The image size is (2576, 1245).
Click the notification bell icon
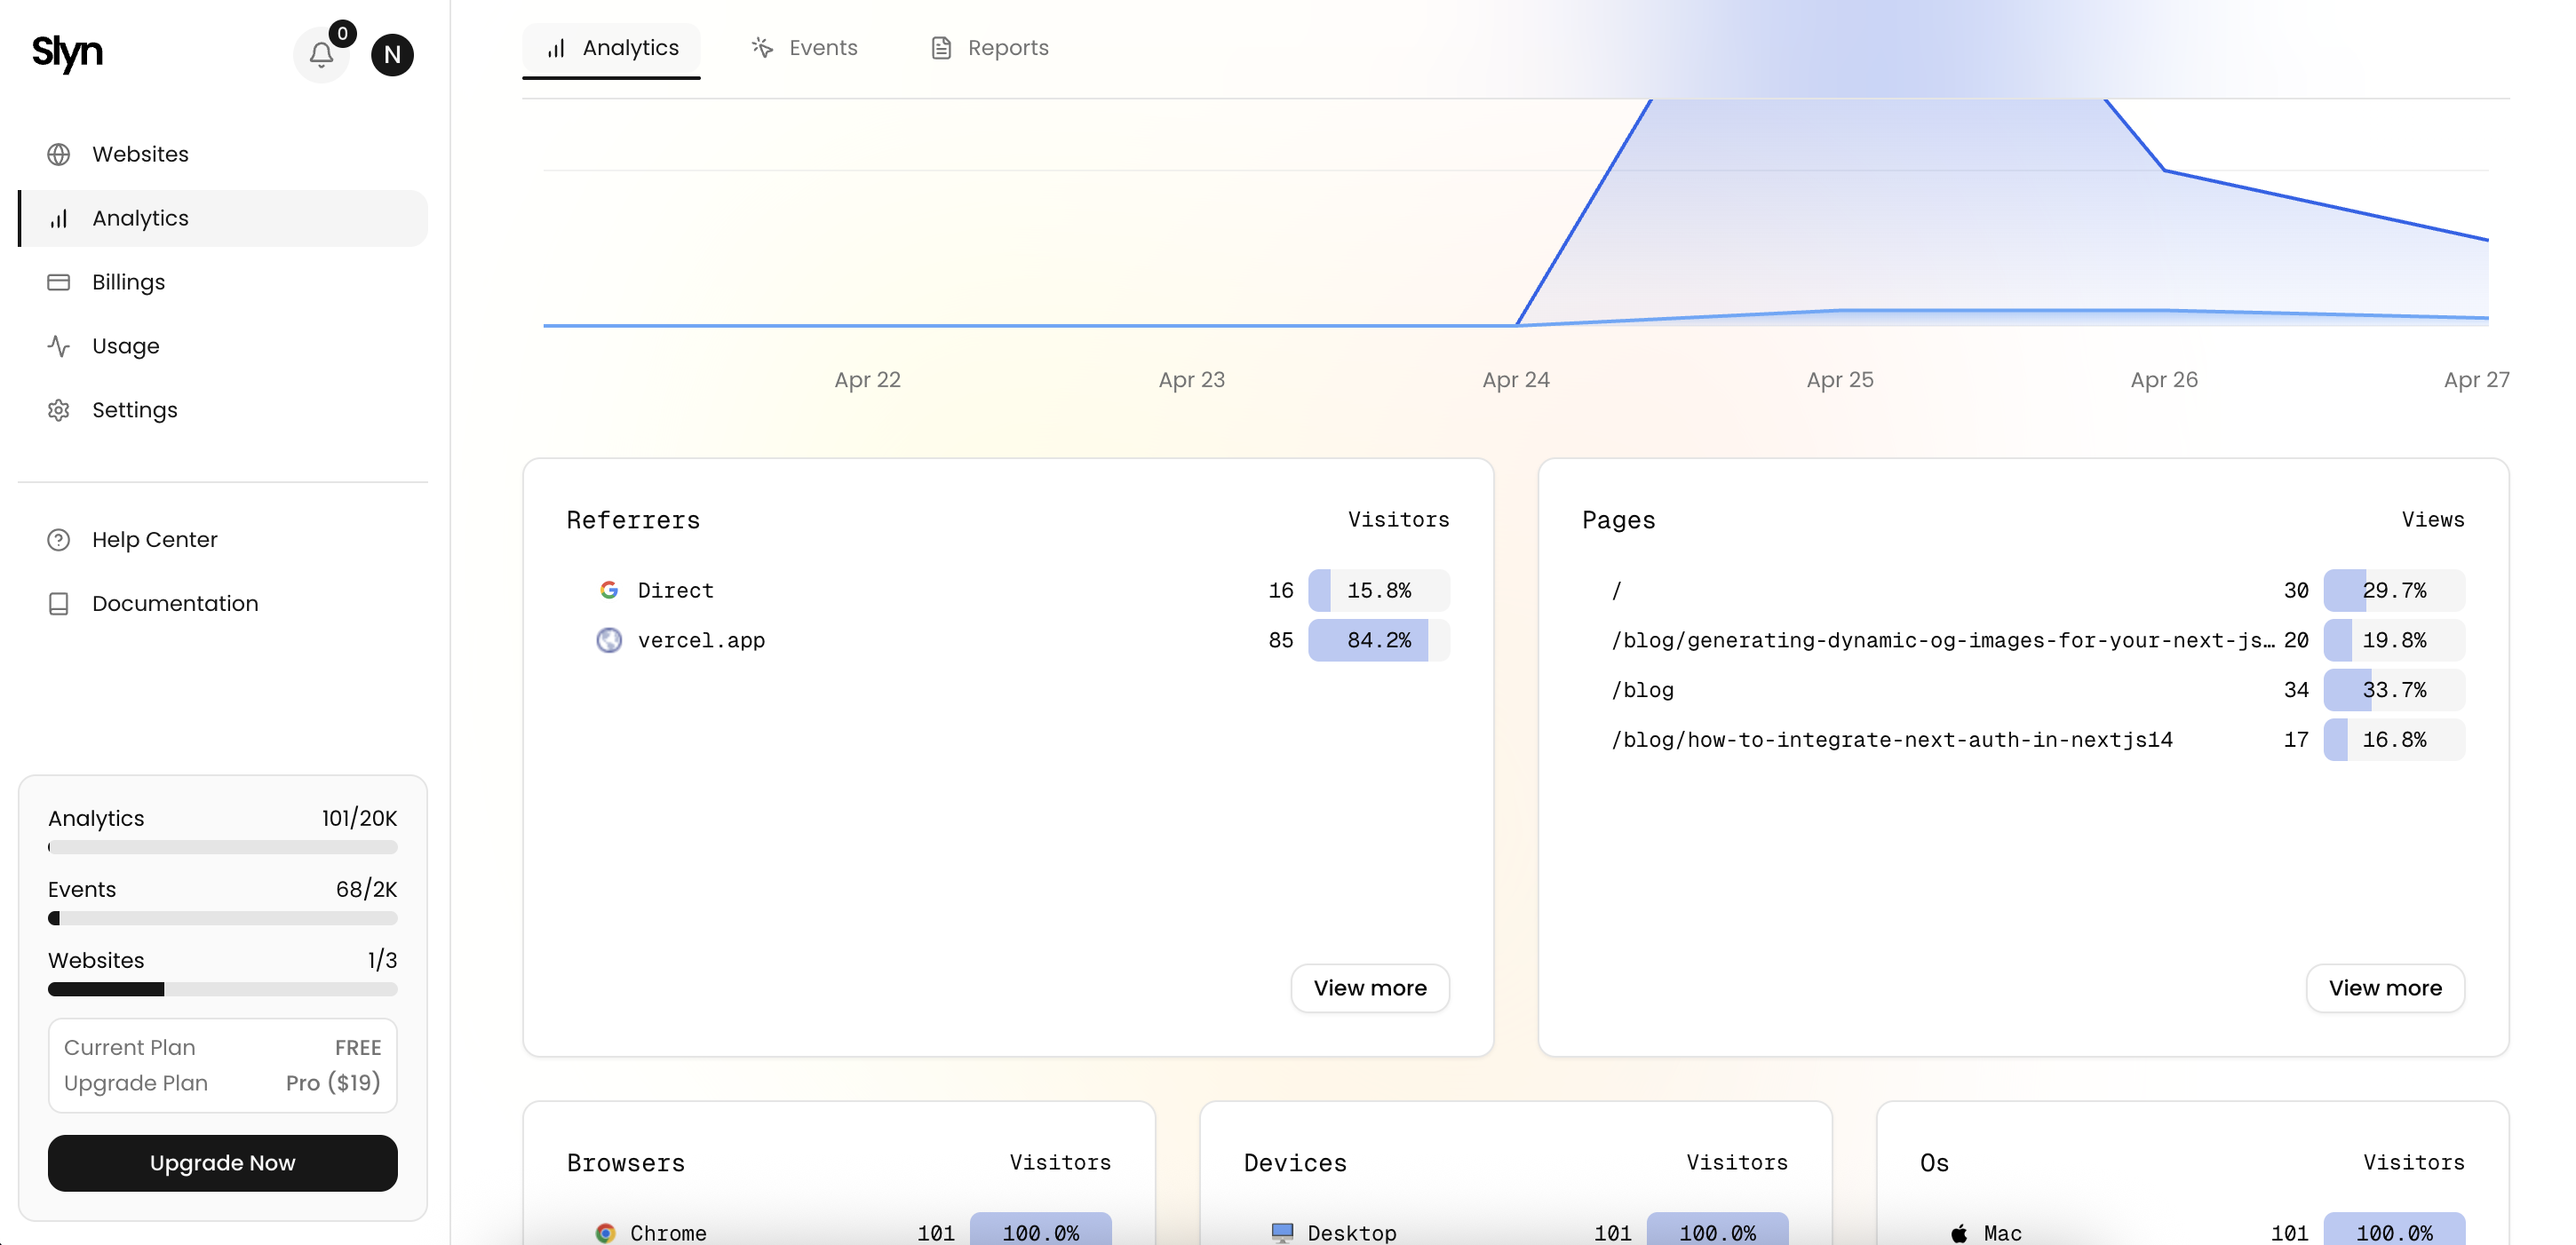point(320,55)
